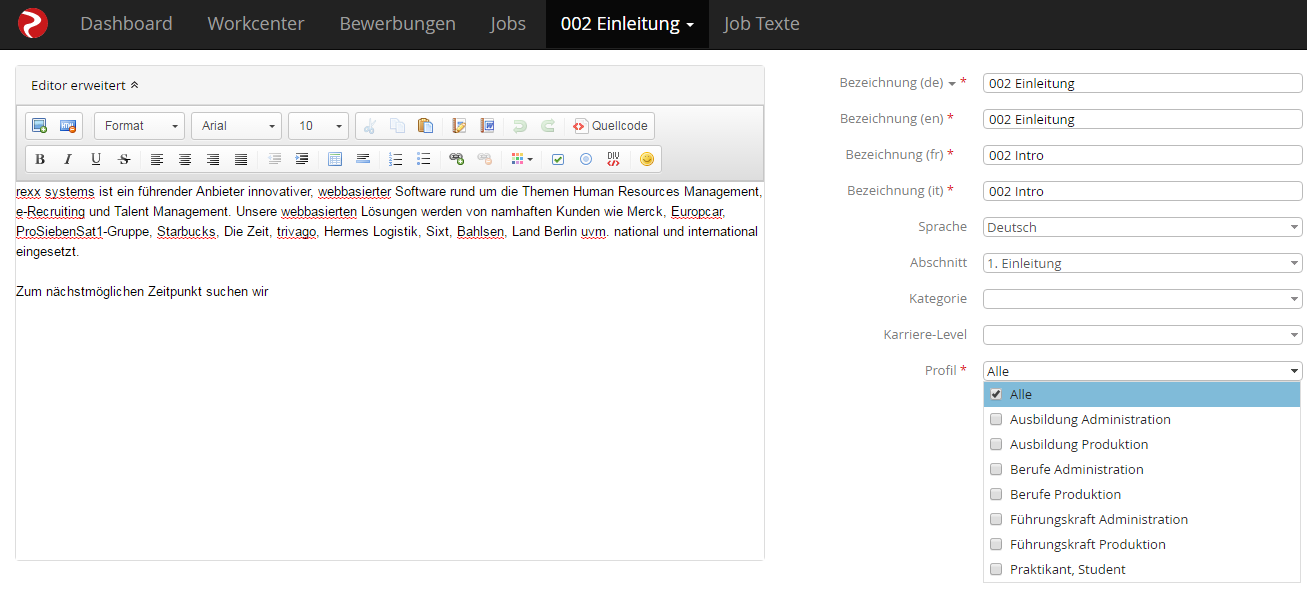The height and width of the screenshot is (589, 1307).
Task: Insert a table
Action: (335, 159)
